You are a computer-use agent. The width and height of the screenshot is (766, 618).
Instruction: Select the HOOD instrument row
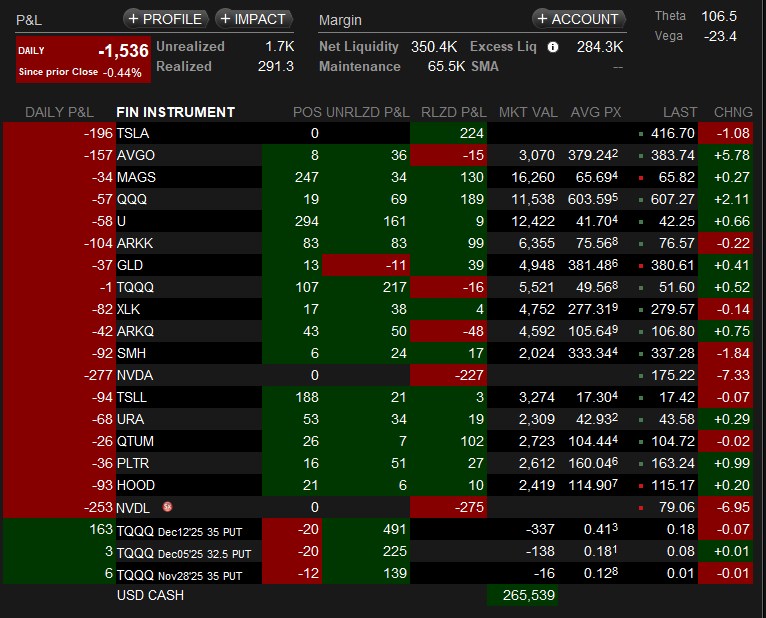(x=378, y=485)
